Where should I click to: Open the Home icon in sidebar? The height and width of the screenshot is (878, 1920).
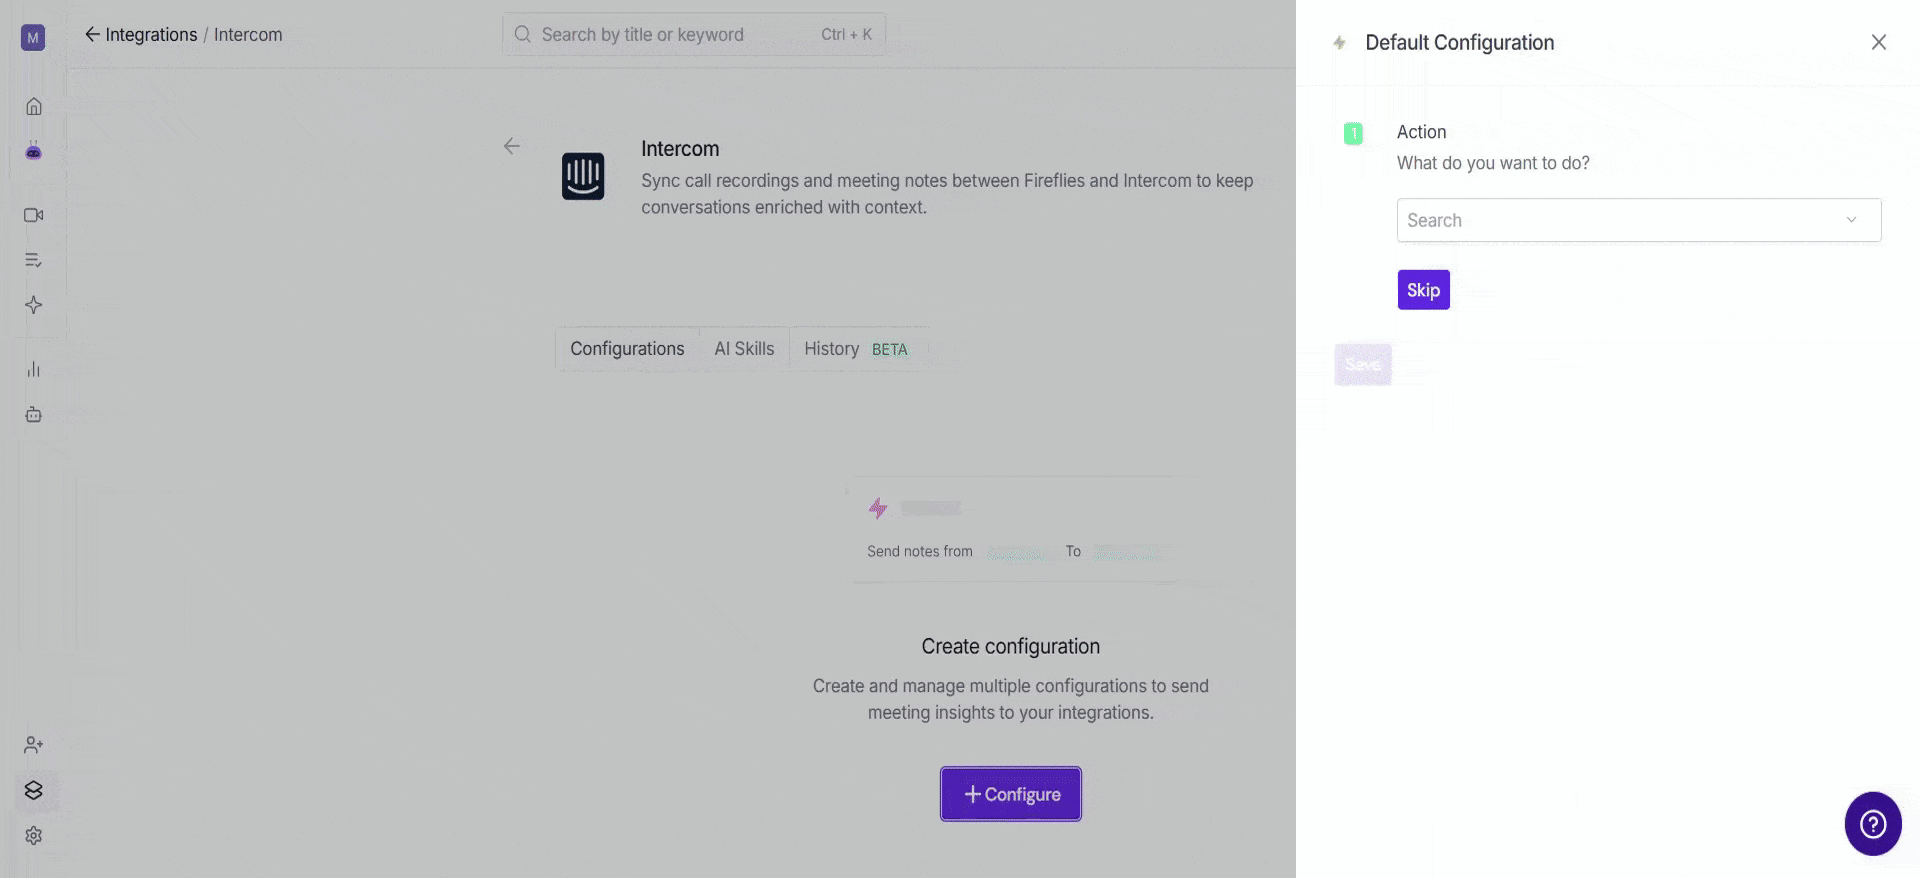coord(33,106)
